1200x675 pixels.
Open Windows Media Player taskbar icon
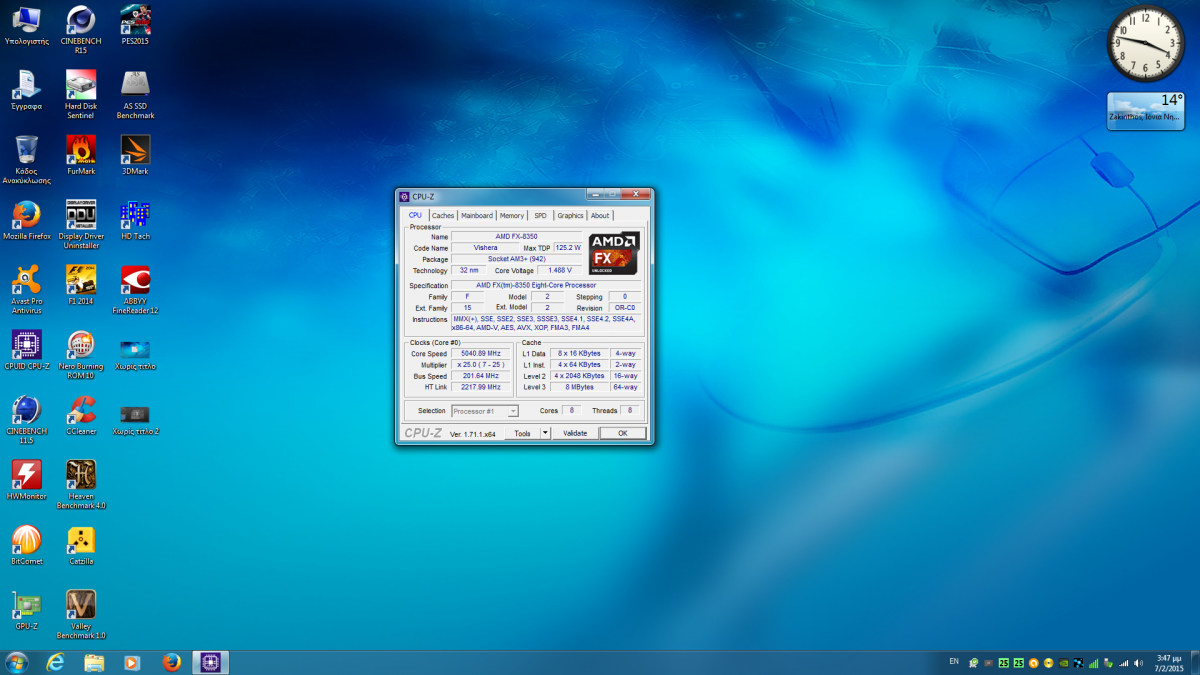click(x=132, y=662)
